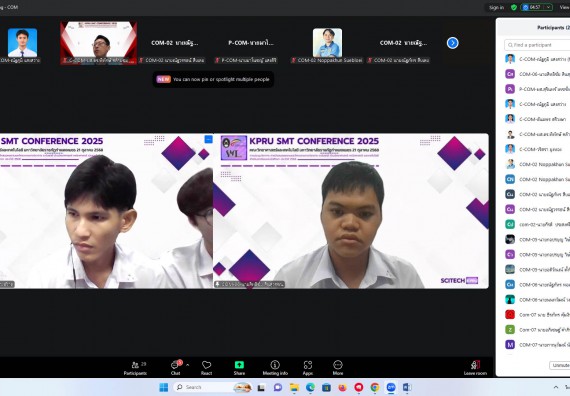Open File Explorer from the taskbar

(x=294, y=388)
